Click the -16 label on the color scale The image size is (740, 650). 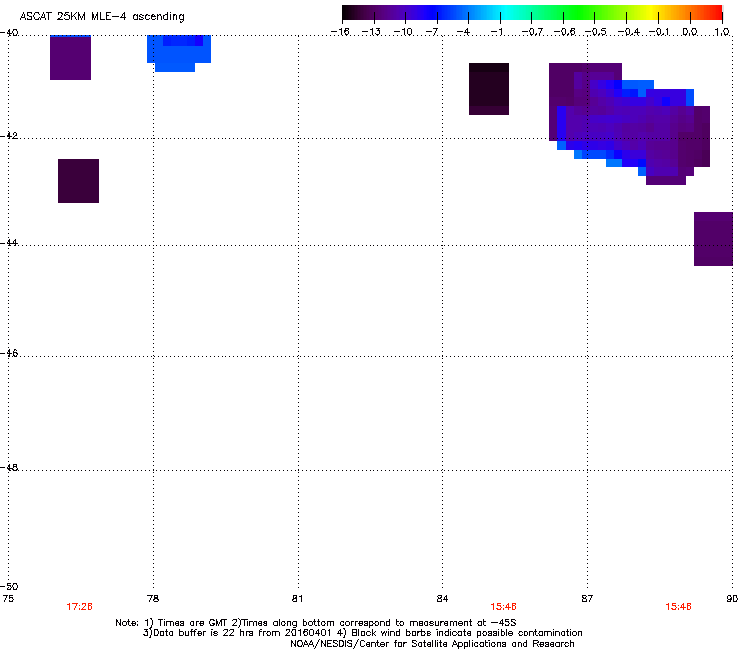[340, 32]
